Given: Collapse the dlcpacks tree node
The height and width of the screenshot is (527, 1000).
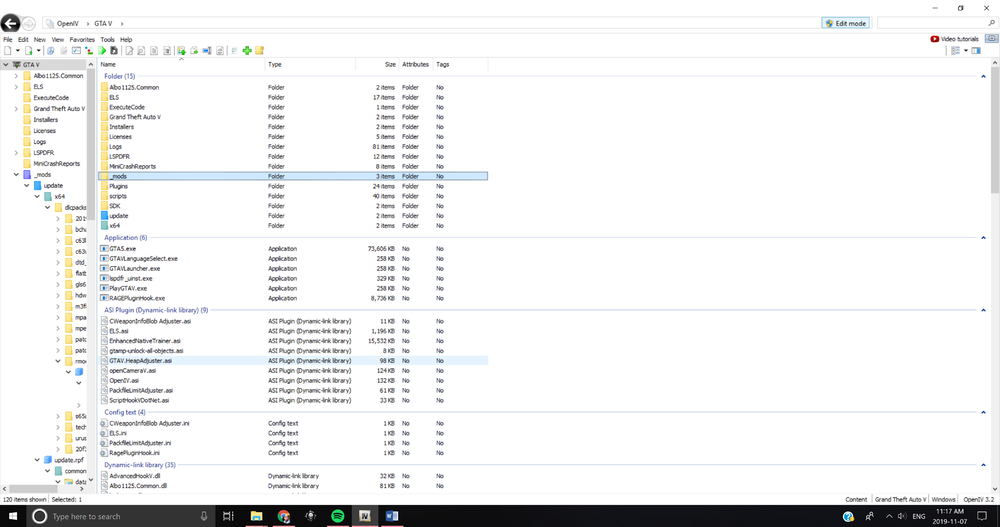Looking at the screenshot, I should [47, 207].
